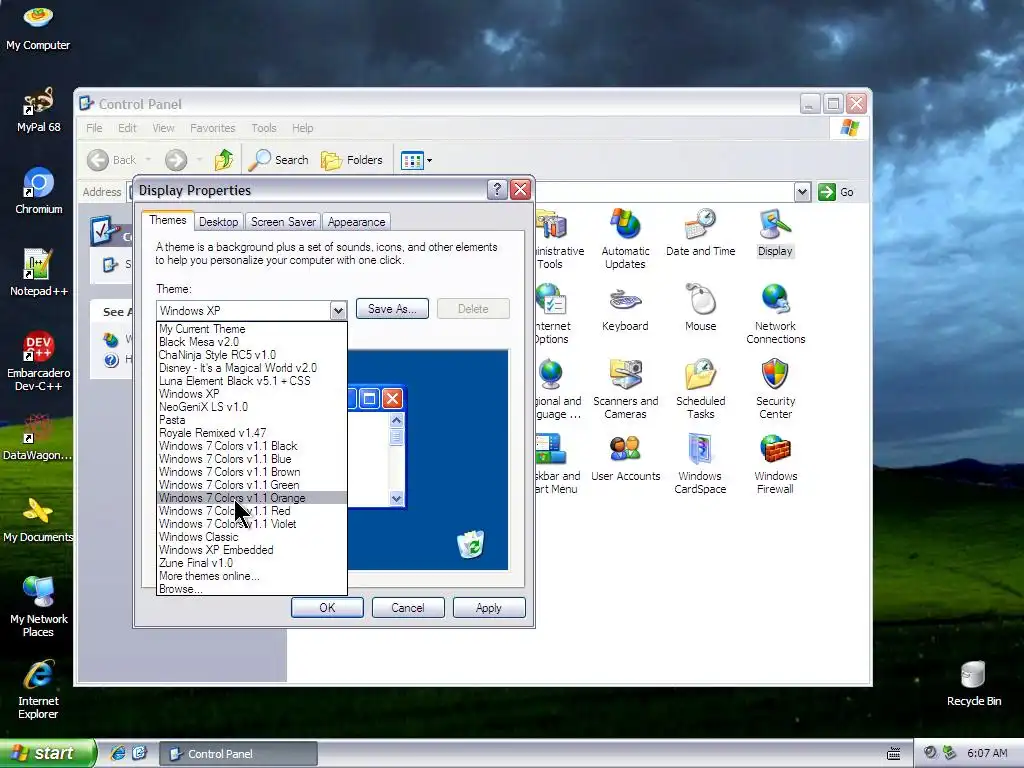Click the Save As... button
The image size is (1024, 768).
click(x=392, y=309)
